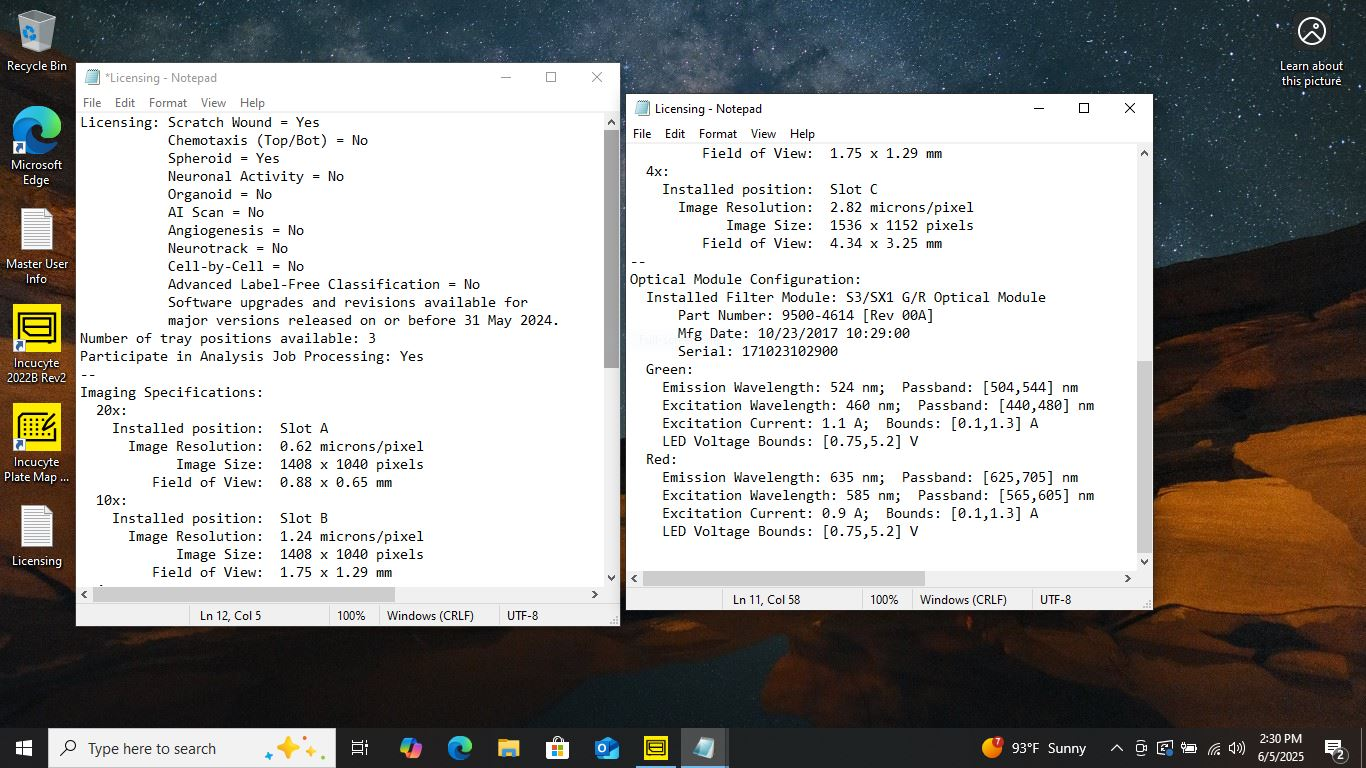
Task: Click the battery power tray icon
Action: click(1189, 748)
